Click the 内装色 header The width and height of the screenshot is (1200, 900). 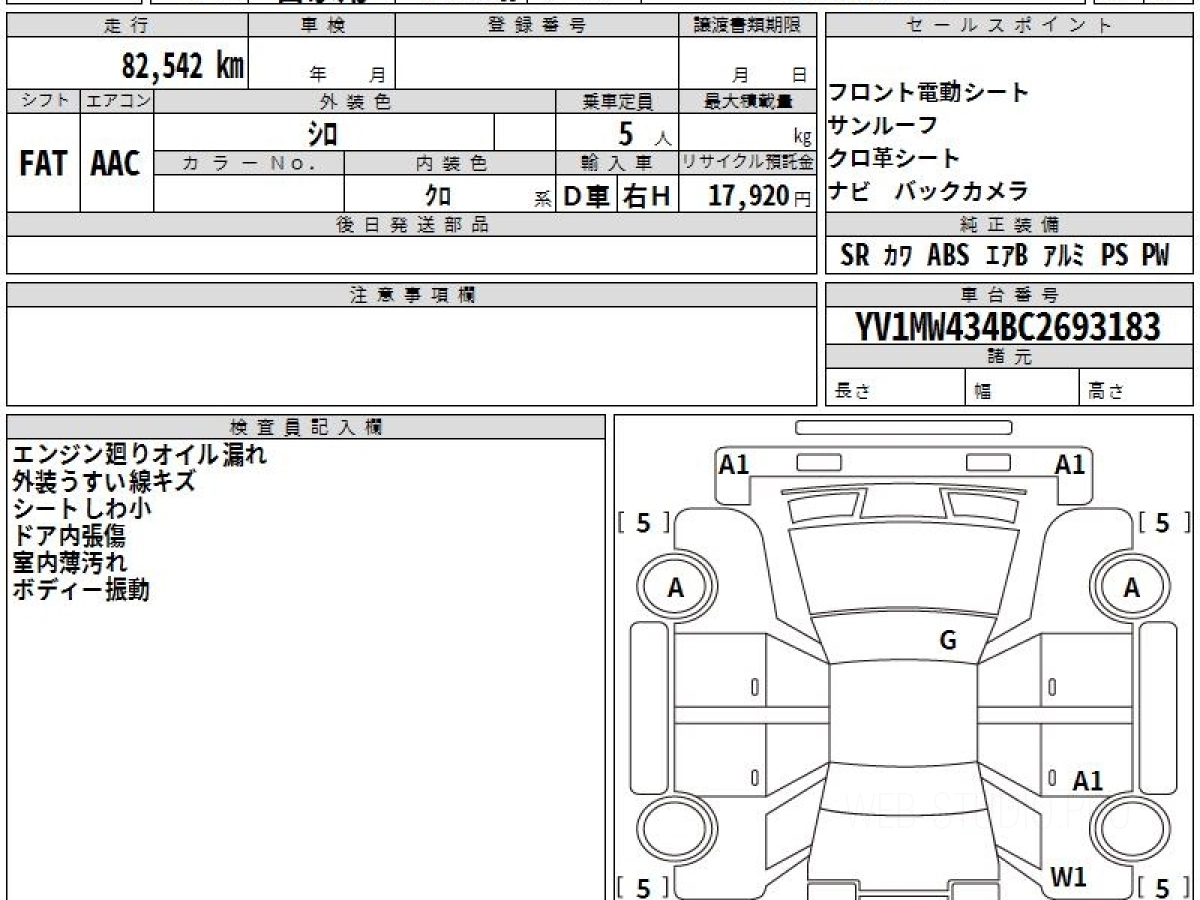pyautogui.click(x=450, y=163)
